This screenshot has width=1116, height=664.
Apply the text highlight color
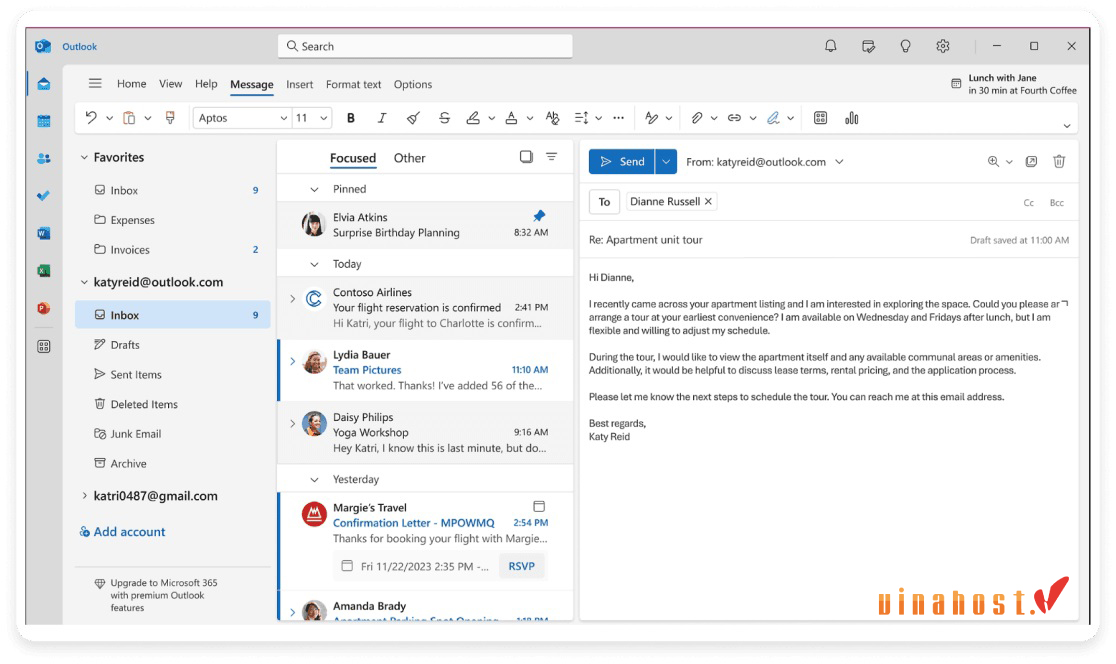(473, 118)
